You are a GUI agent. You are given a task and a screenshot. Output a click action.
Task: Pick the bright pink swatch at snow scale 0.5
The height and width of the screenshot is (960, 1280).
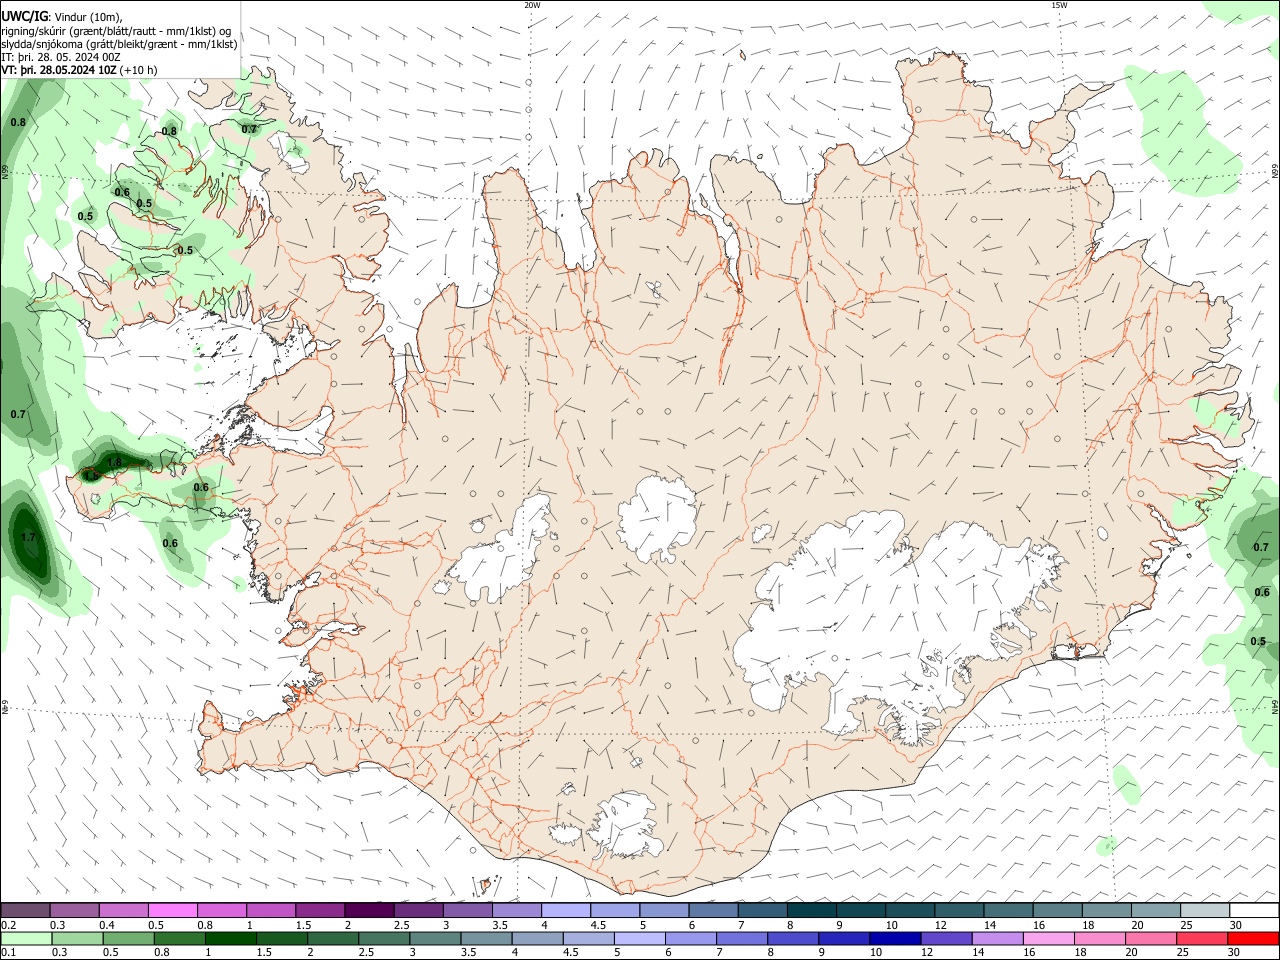pyautogui.click(x=172, y=911)
